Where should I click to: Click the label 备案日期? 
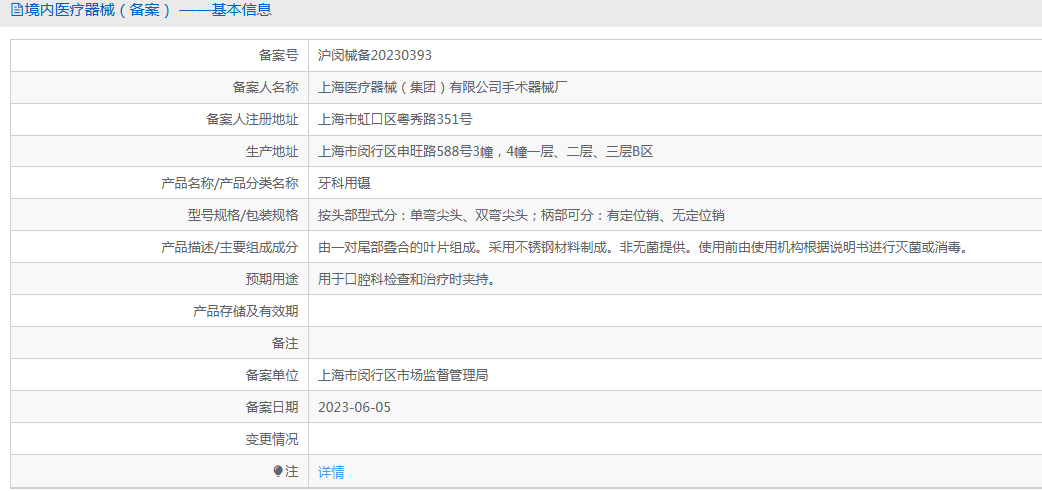[272, 407]
